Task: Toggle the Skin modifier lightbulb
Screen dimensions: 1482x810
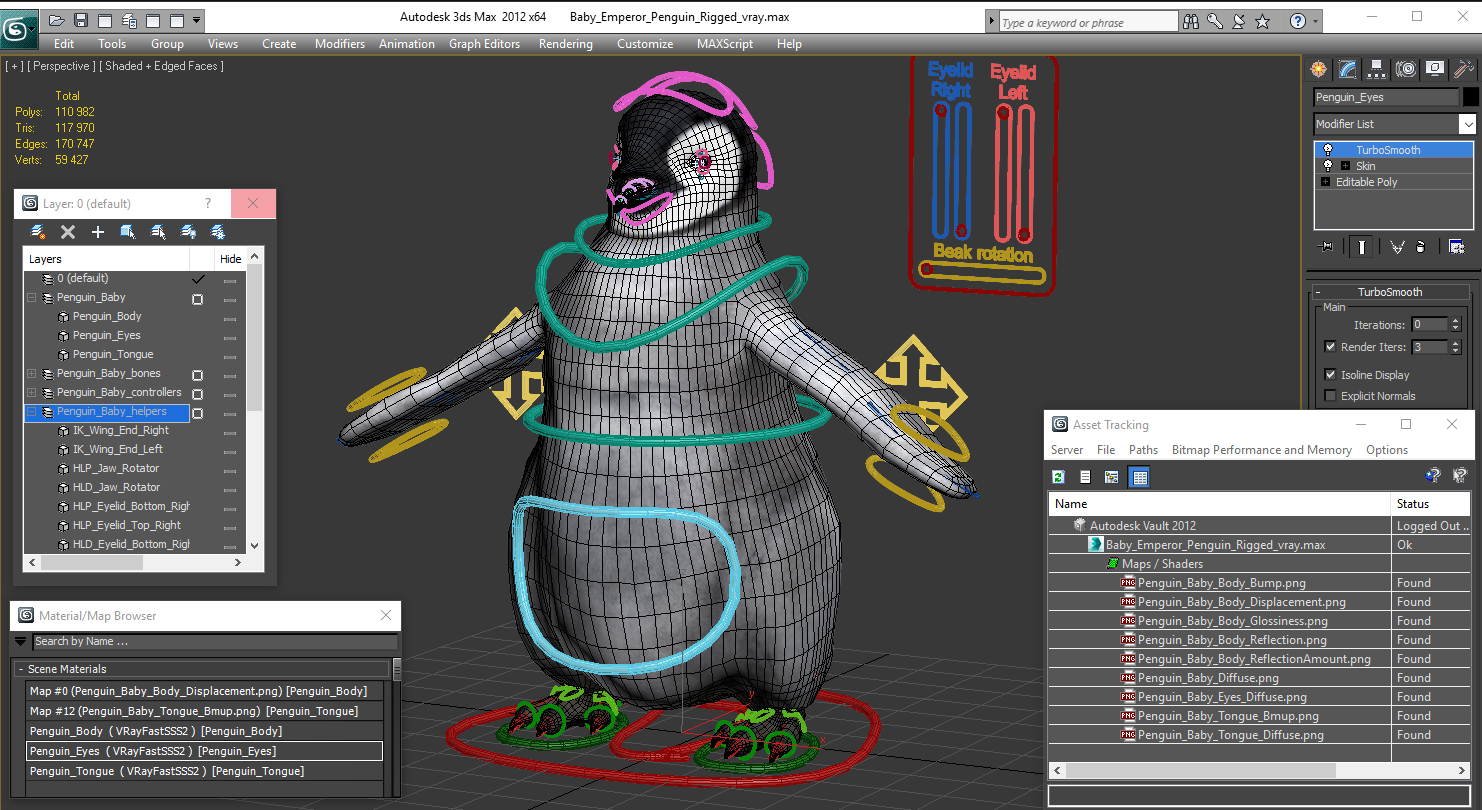Action: click(x=1328, y=166)
